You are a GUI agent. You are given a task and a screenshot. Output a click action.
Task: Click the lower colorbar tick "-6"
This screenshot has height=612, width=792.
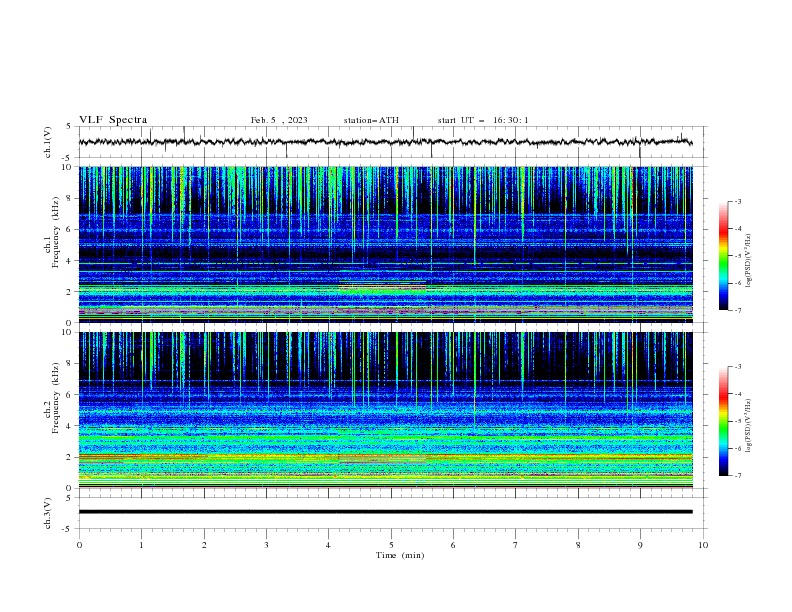(738, 448)
